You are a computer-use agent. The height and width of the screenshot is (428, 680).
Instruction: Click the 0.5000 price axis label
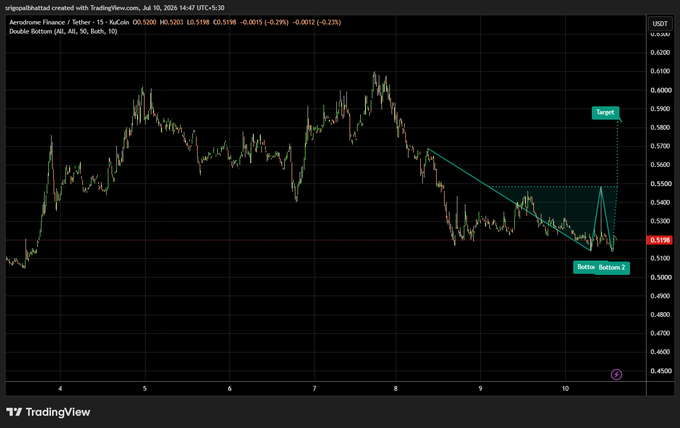[x=660, y=277]
